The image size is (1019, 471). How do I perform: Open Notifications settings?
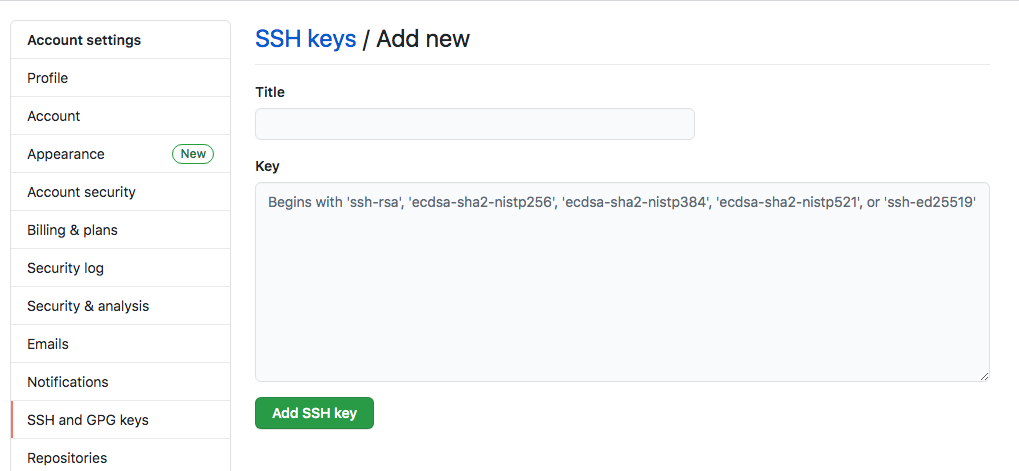(x=121, y=382)
